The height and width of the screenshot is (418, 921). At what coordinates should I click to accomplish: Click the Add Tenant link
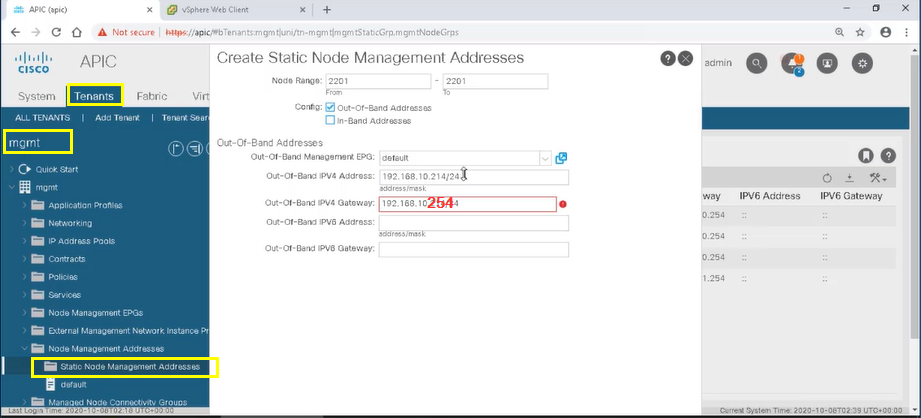pos(117,117)
